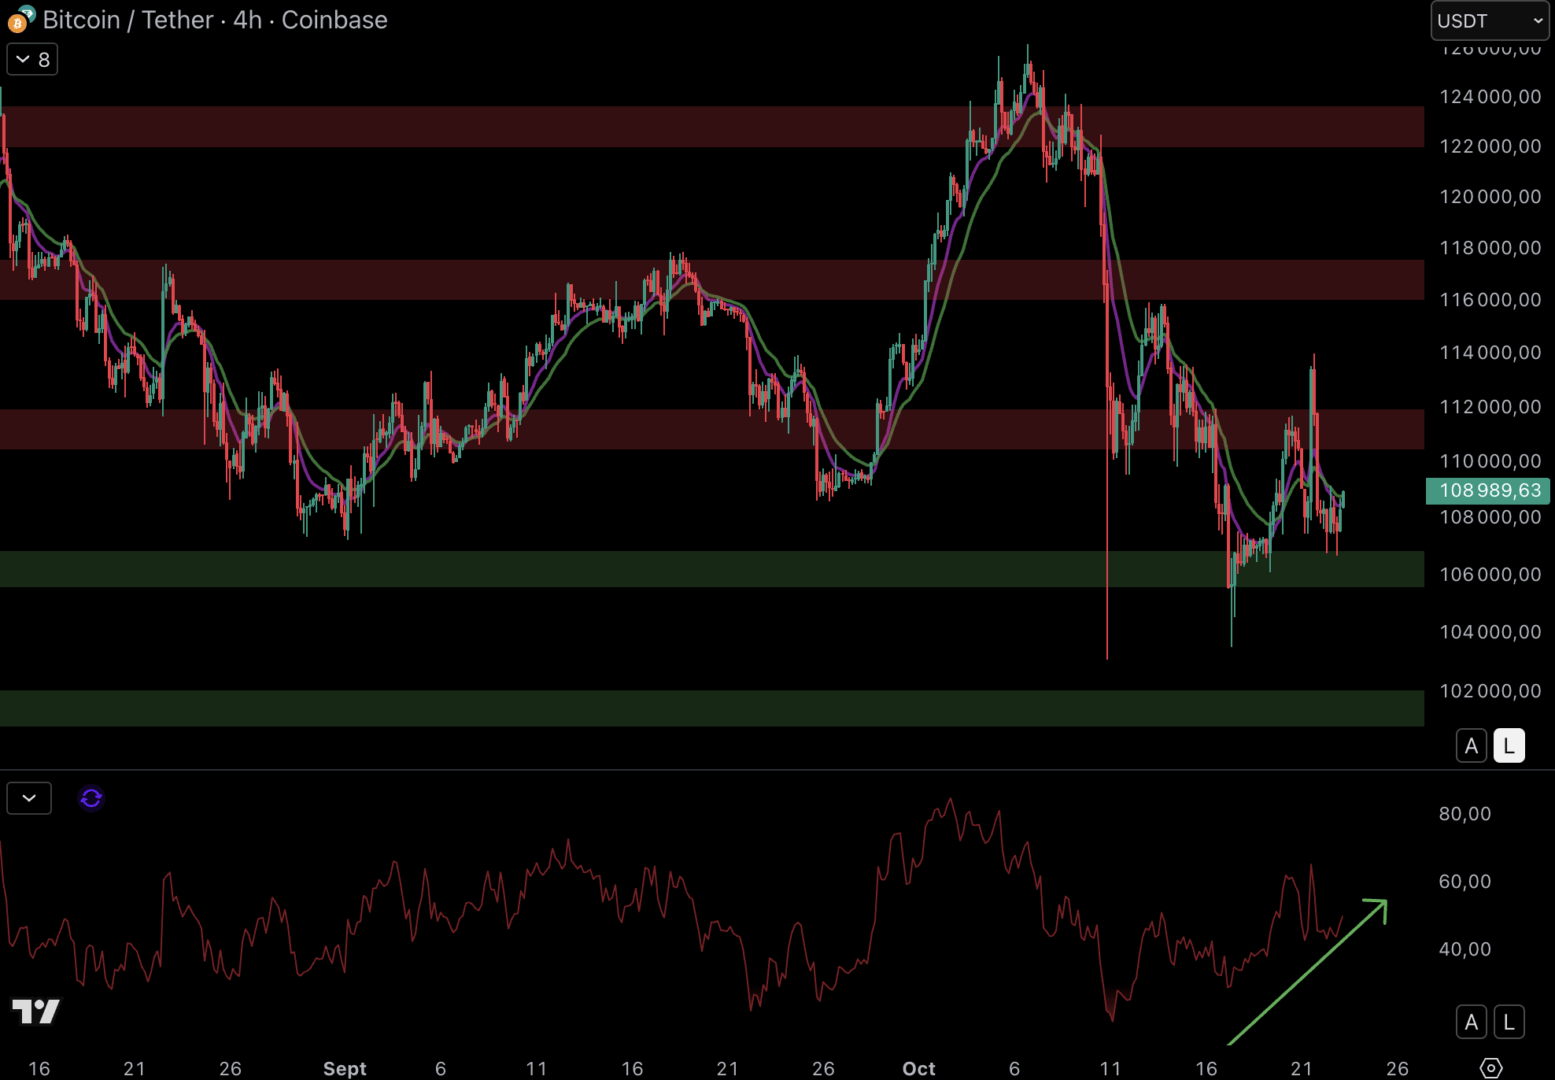Viewport: 1555px width, 1080px height.
Task: Toggle log scale L on indicator pane
Action: point(1509,1022)
